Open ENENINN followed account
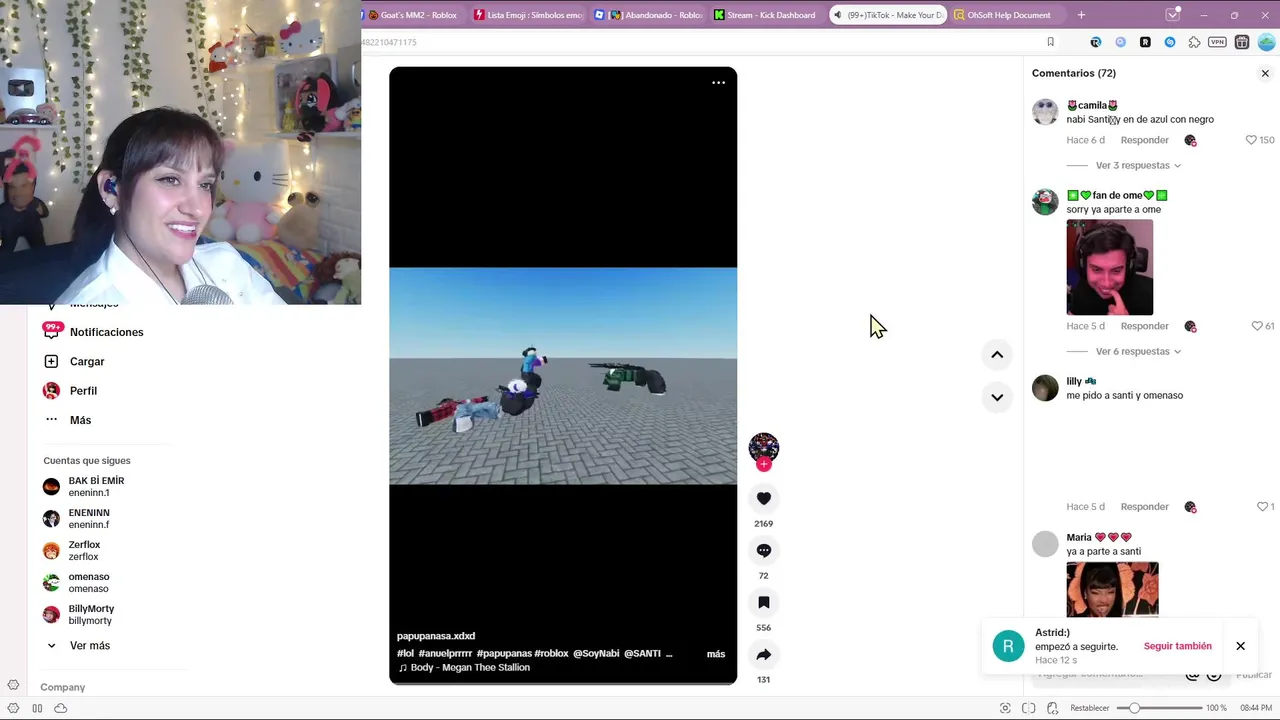Screen dimensions: 1280x720 (x=89, y=519)
